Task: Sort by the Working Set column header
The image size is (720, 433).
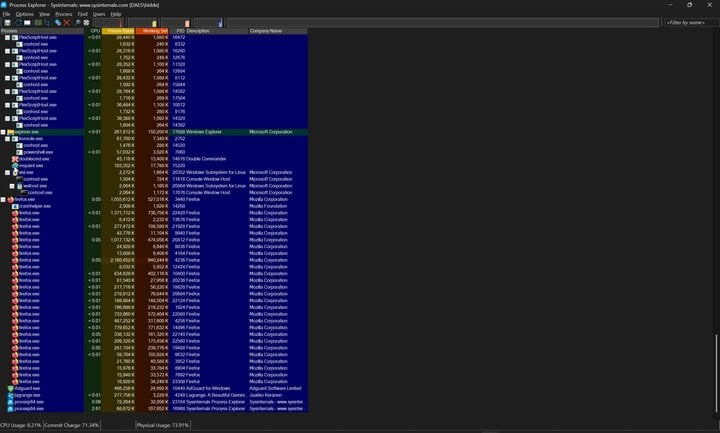Action: pyautogui.click(x=152, y=31)
